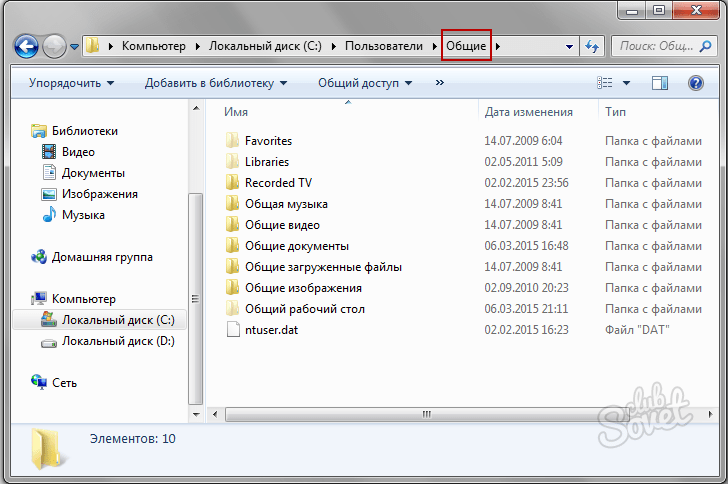Click navigation pane scrollbar up arrow
The image size is (728, 484).
[196, 108]
